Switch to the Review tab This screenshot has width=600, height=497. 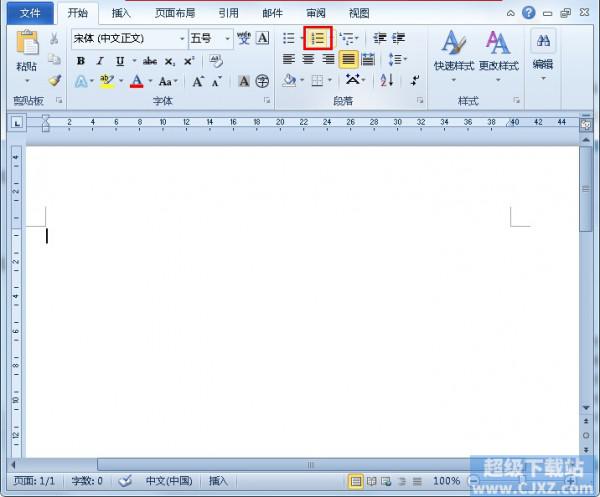316,13
